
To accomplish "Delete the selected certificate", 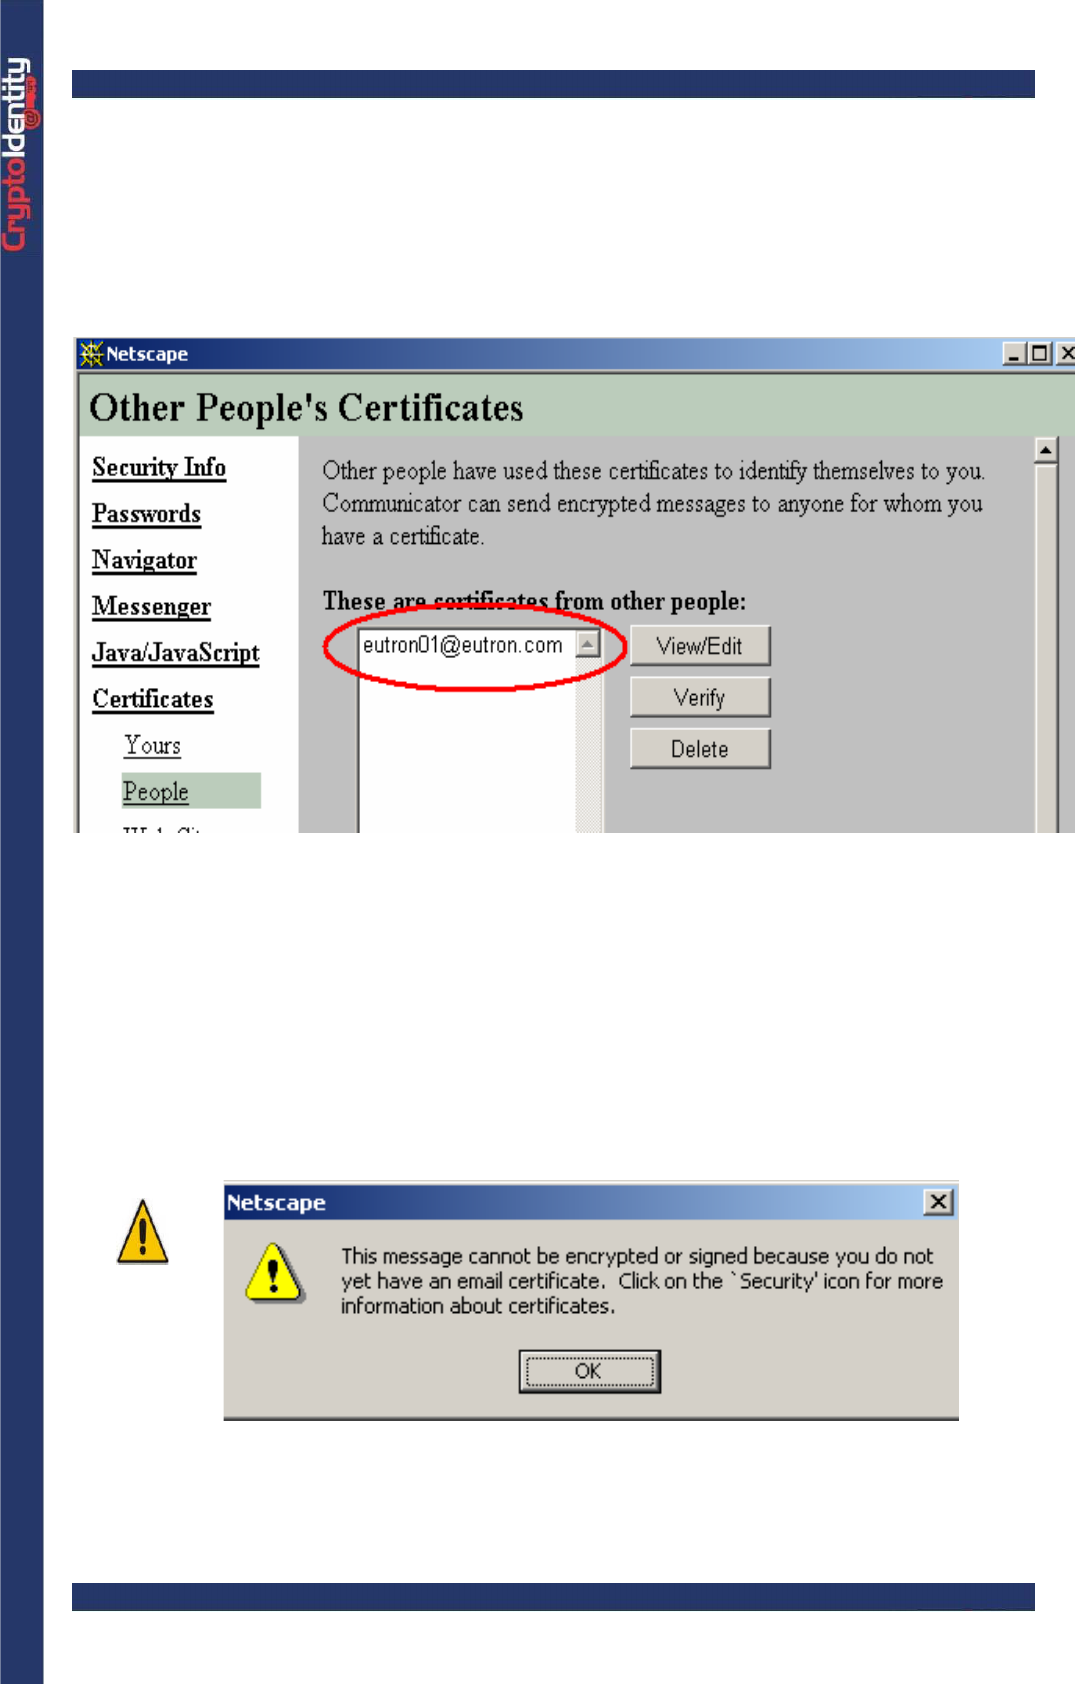I will [700, 749].
